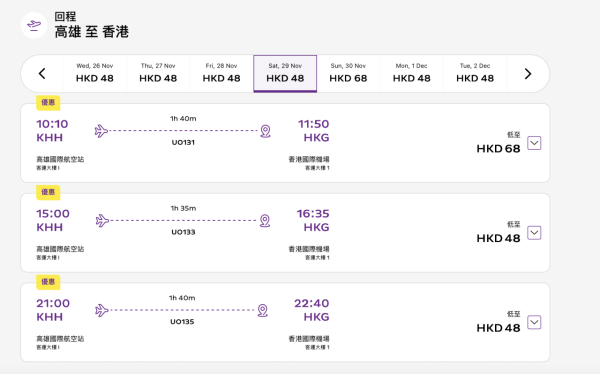The height and width of the screenshot is (374, 600).
Task: Click plane icon on UO133 flight row
Action: point(102,220)
